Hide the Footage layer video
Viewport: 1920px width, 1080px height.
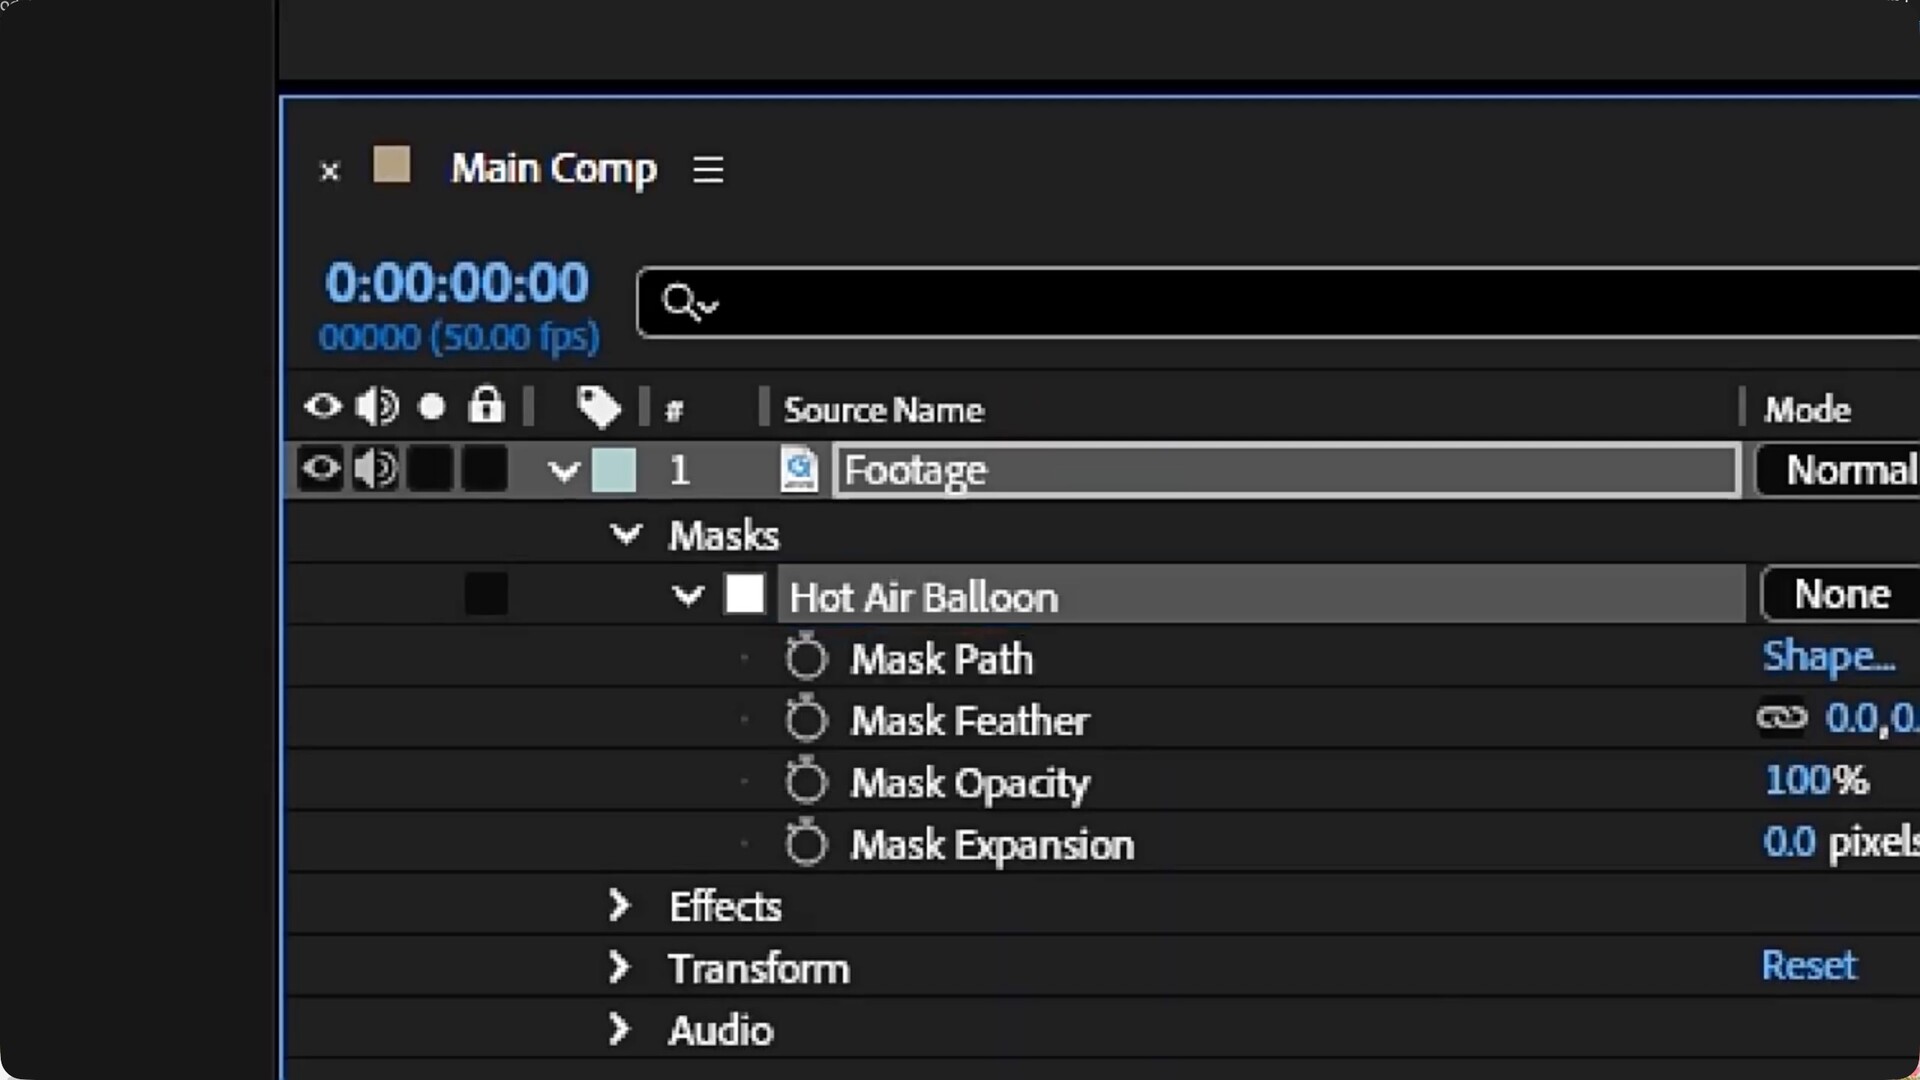321,469
